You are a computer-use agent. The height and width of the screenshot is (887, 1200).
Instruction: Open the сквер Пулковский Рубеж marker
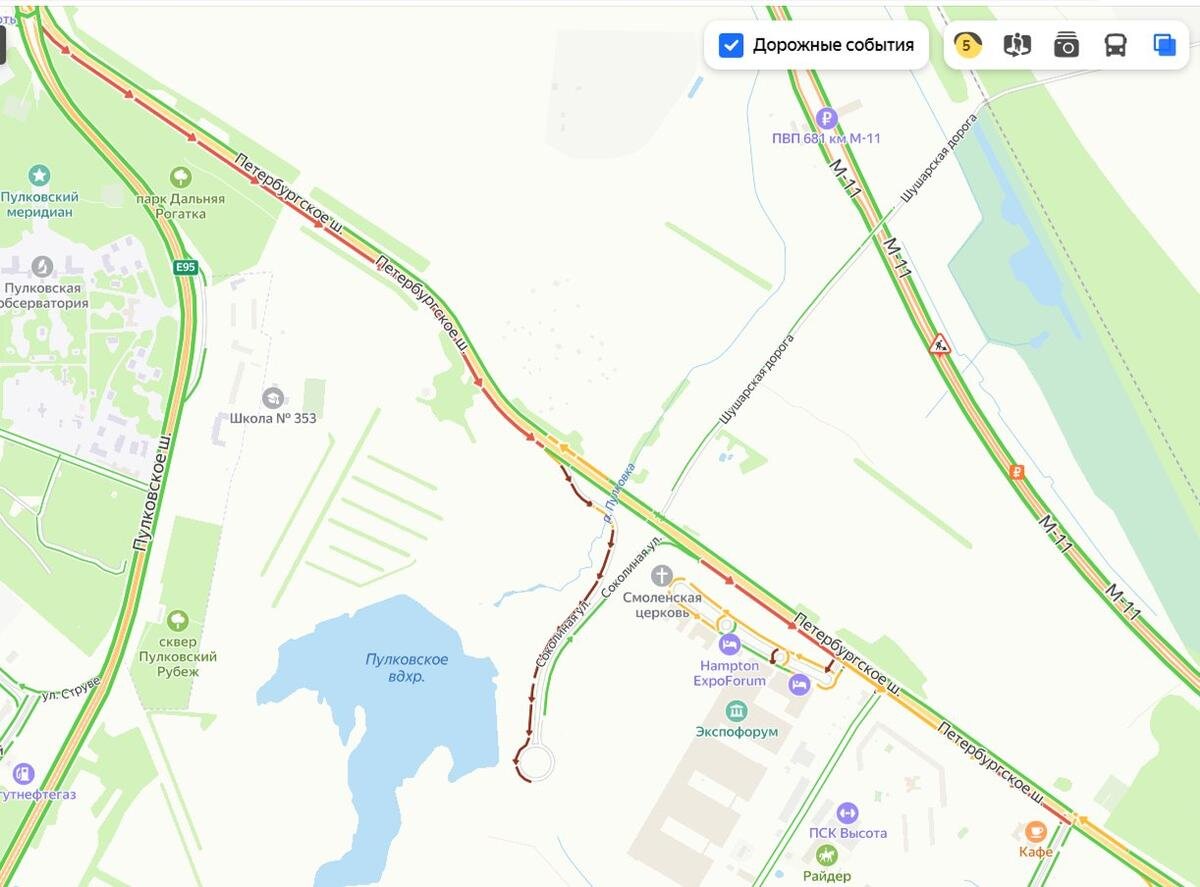[178, 621]
